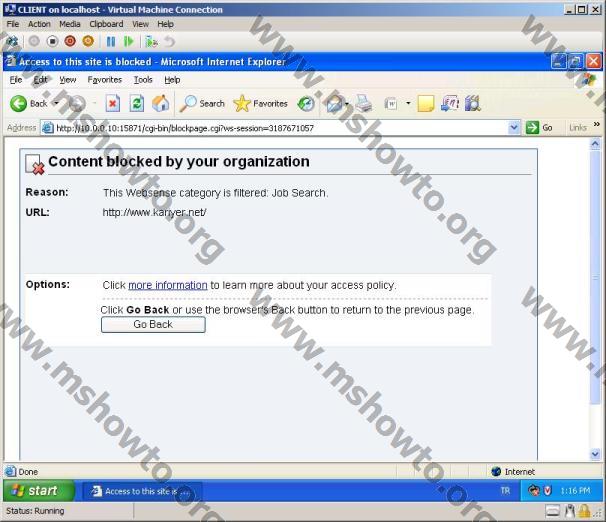
Task: Open the Edit dropdown arrow
Action: [408, 104]
